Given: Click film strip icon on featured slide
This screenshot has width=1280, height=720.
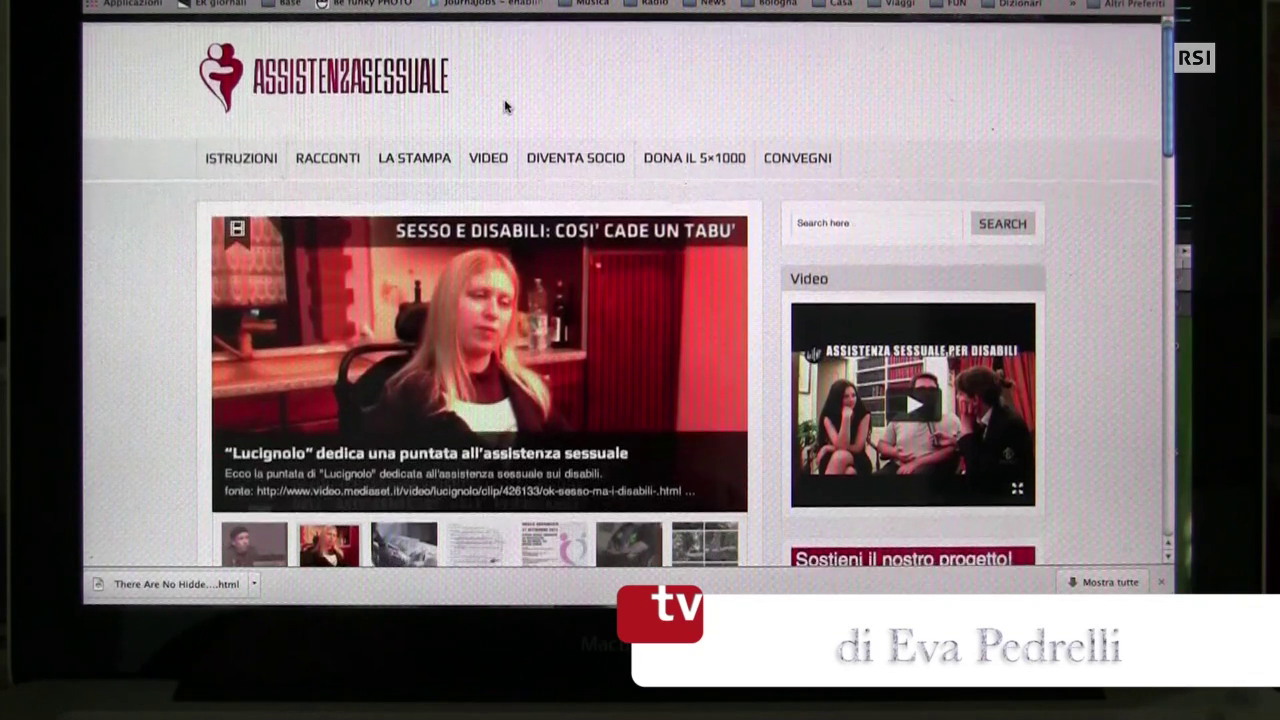Looking at the screenshot, I should coord(237,229).
